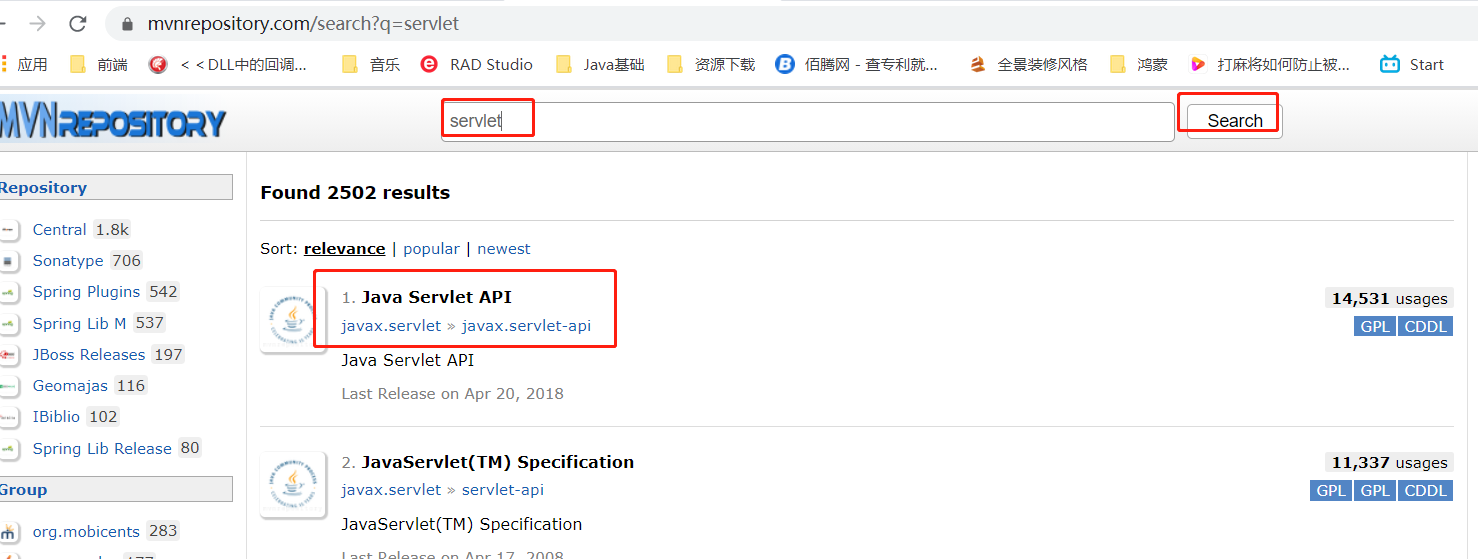This screenshot has height=559, width=1478.
Task: Open the Java Servlet API result title
Action: click(437, 298)
